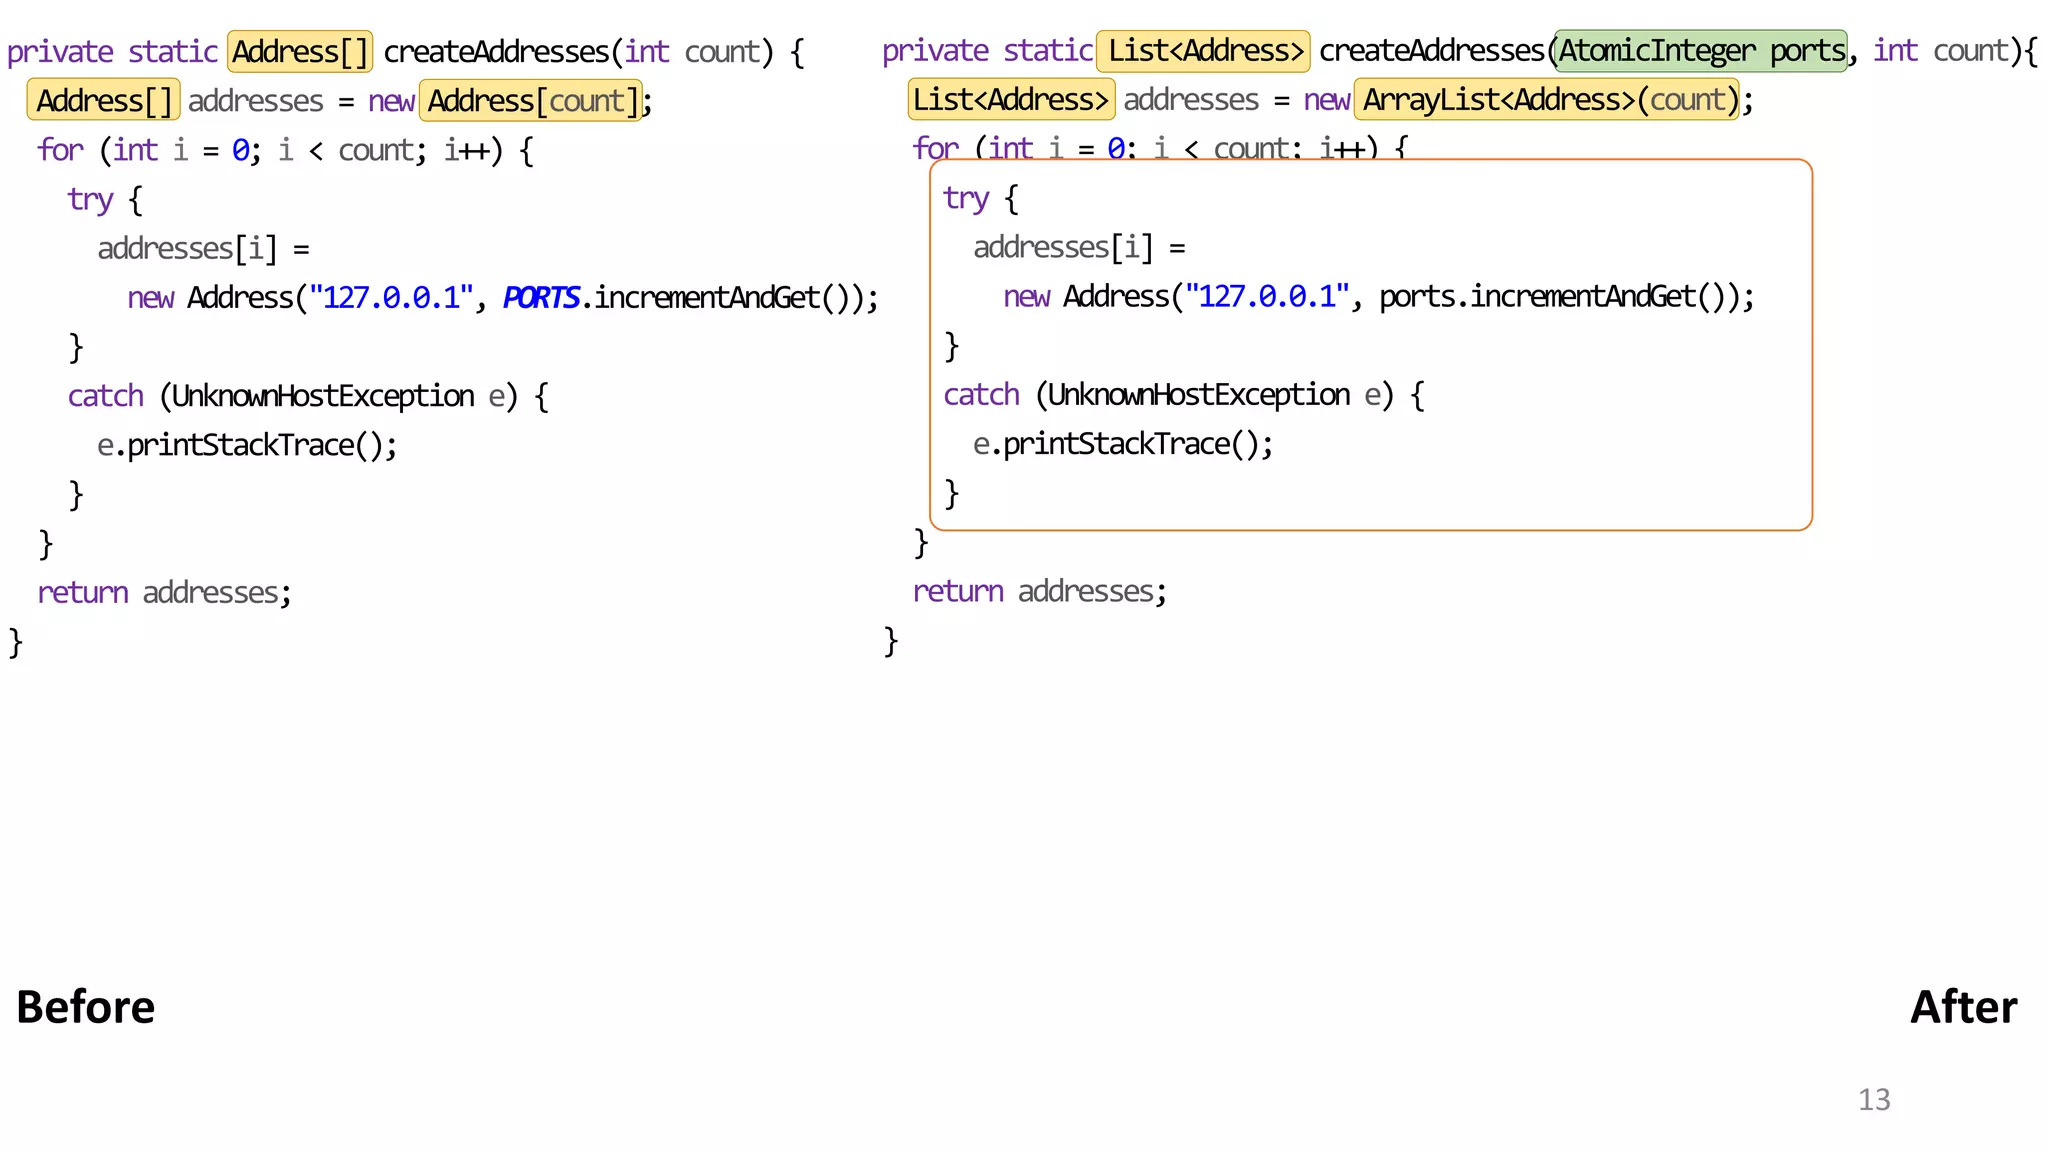
Task: Click 'return addresses;' in Before code
Action: 165,593
